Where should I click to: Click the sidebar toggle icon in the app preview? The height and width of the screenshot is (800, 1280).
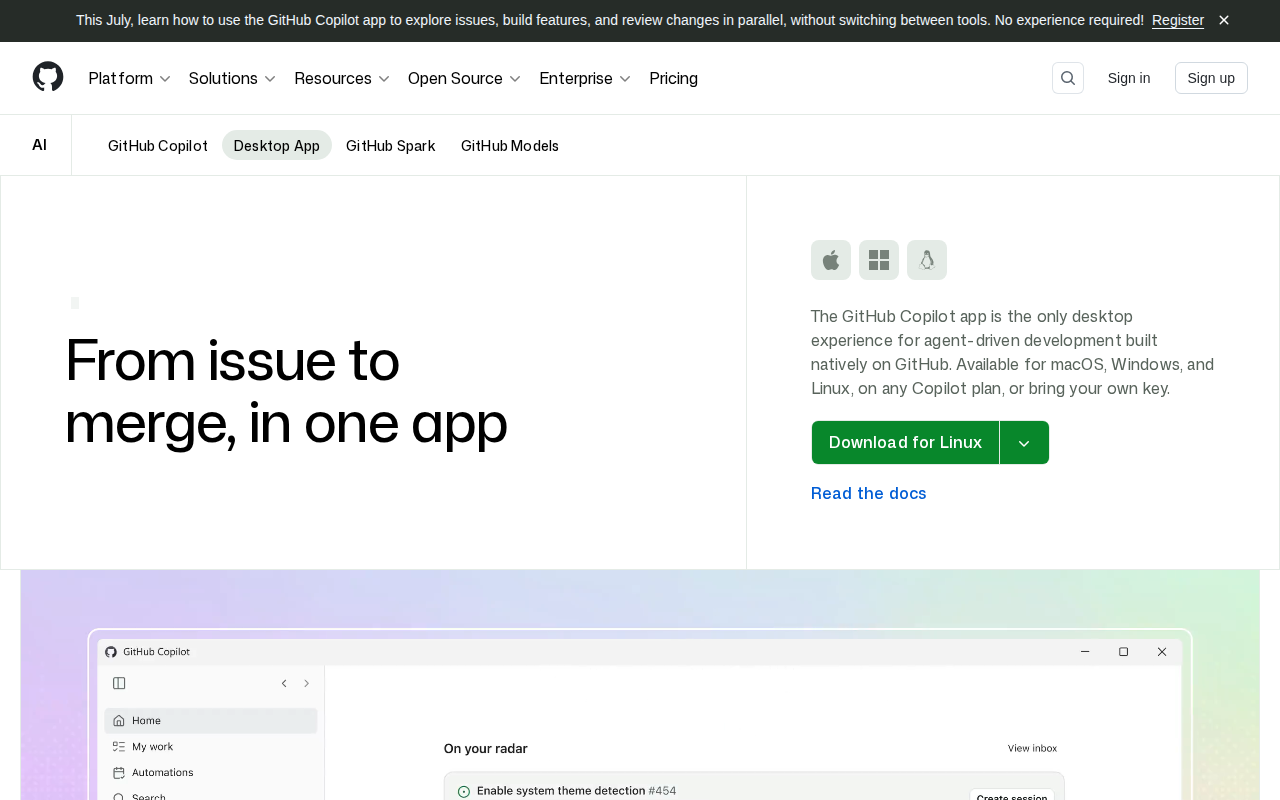119,683
